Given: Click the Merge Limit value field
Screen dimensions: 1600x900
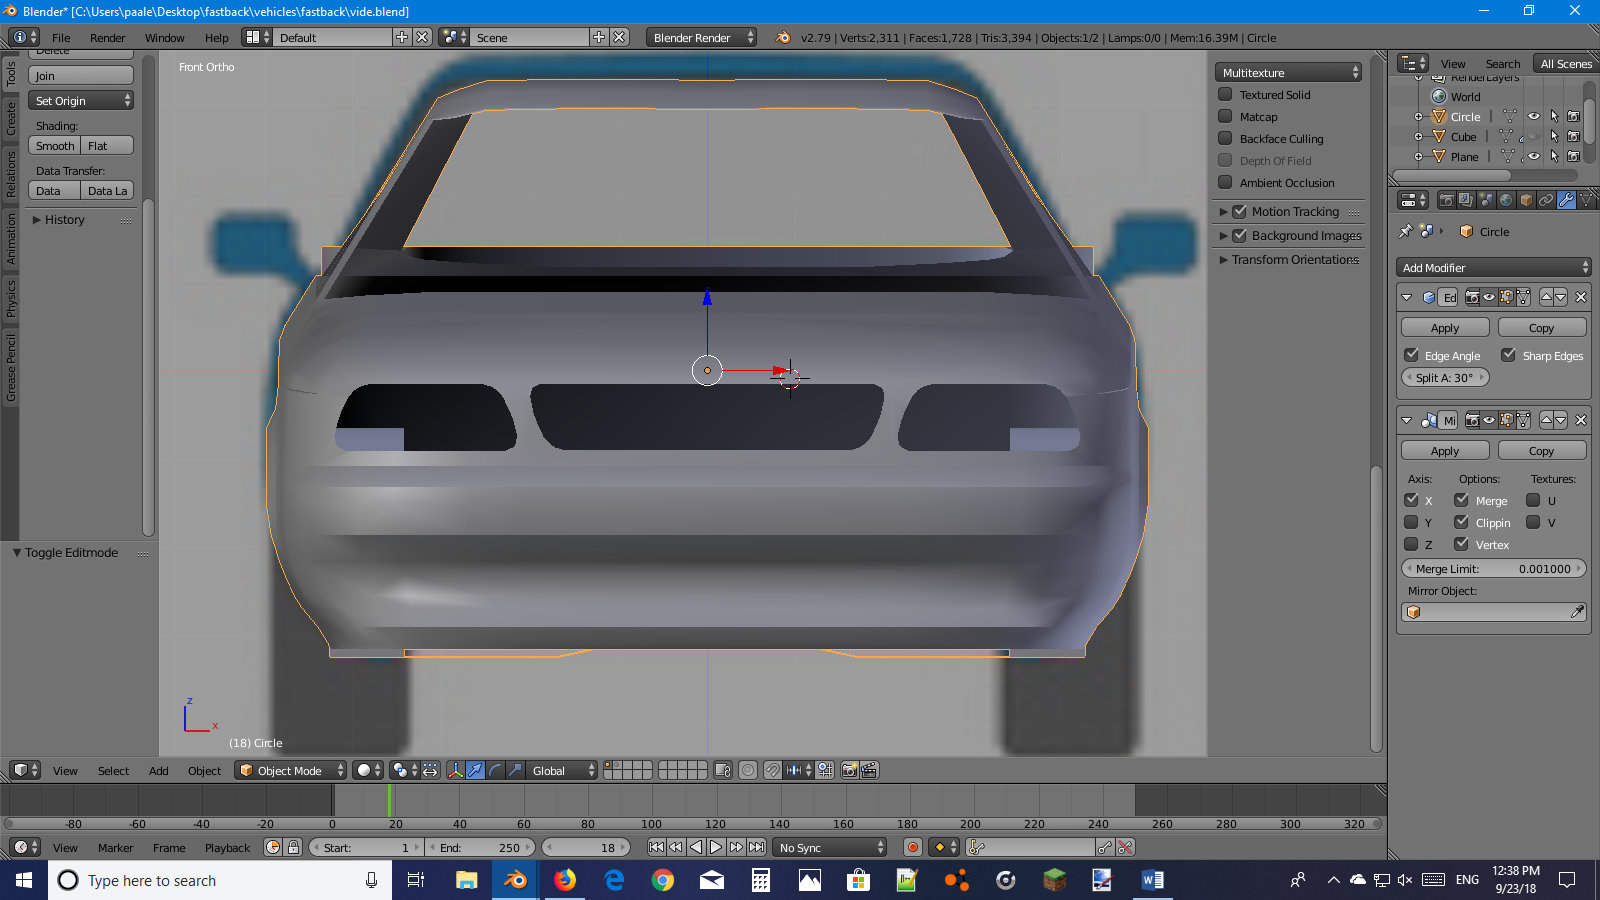Looking at the screenshot, I should tap(1493, 569).
